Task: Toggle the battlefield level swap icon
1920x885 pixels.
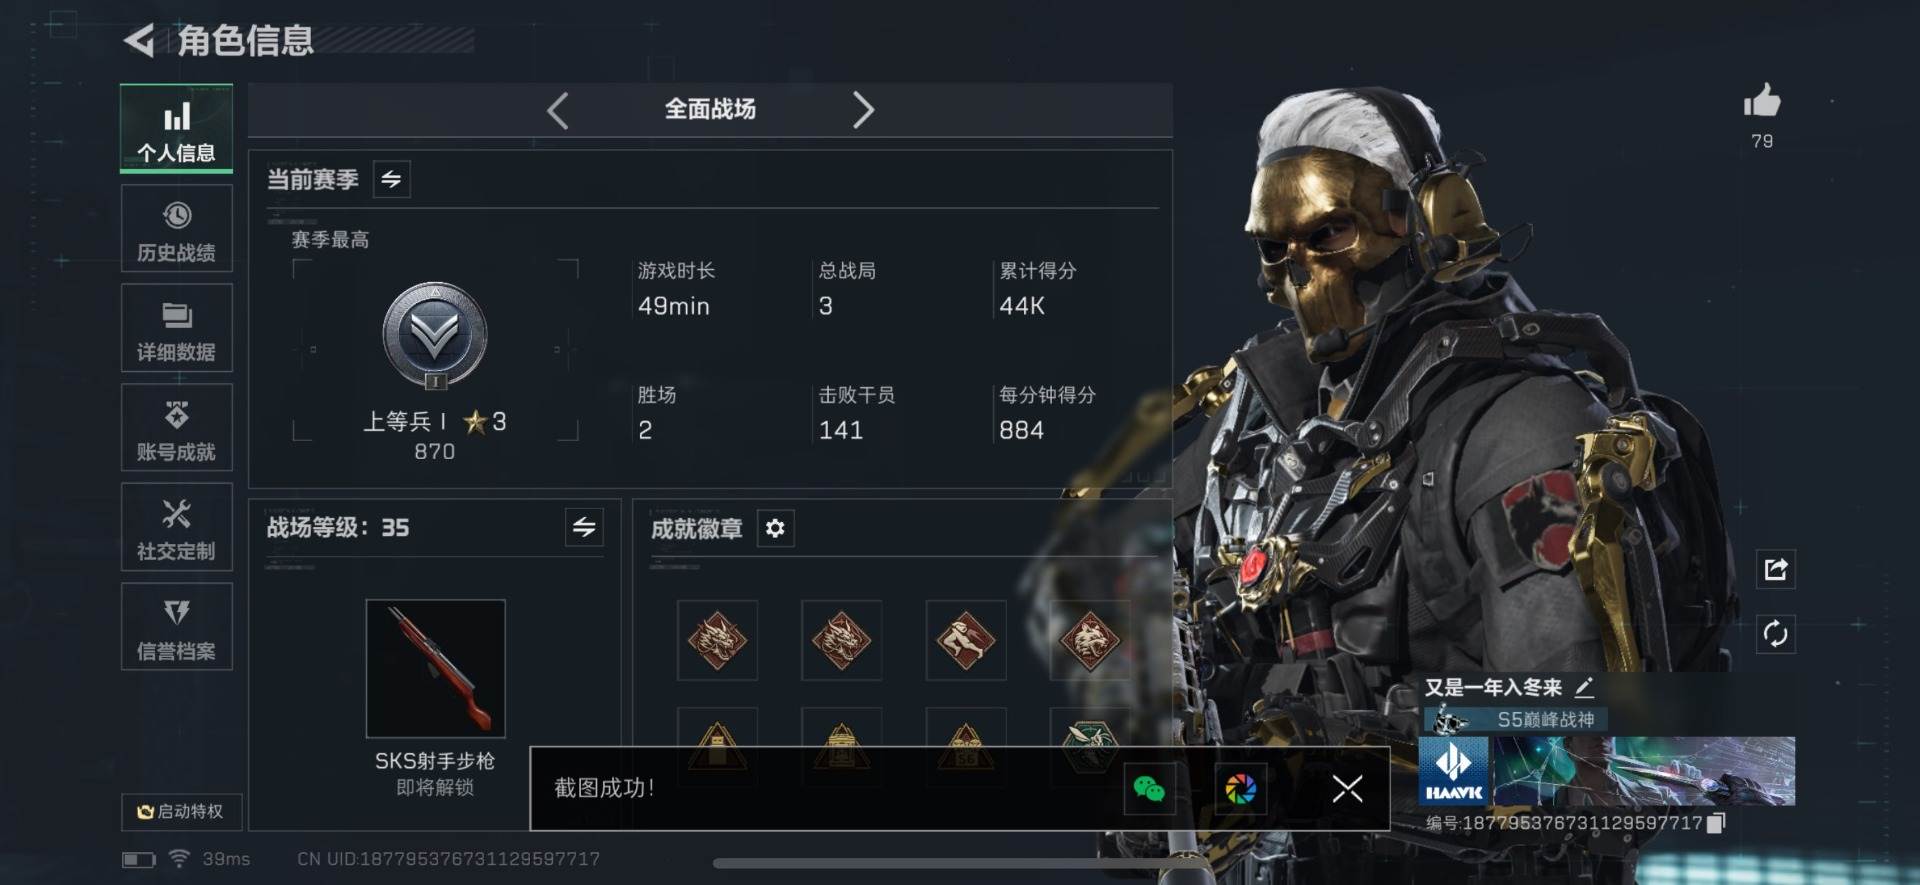Action: click(x=584, y=526)
